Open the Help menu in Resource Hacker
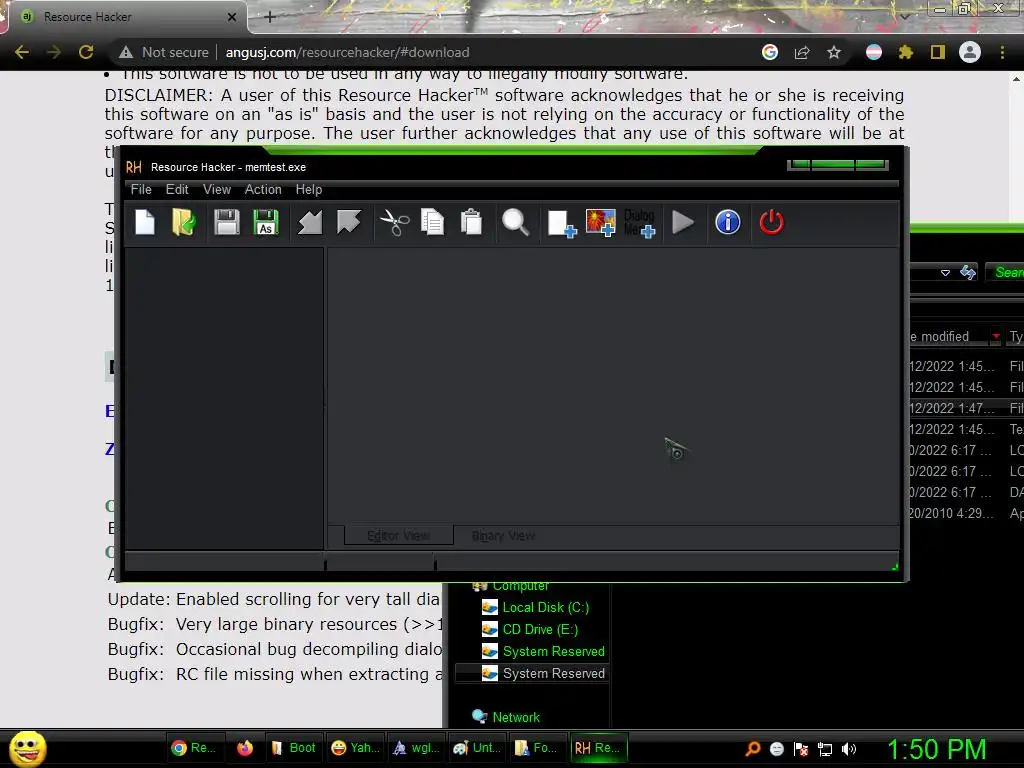Screen dimensions: 1024x768 [x=309, y=189]
